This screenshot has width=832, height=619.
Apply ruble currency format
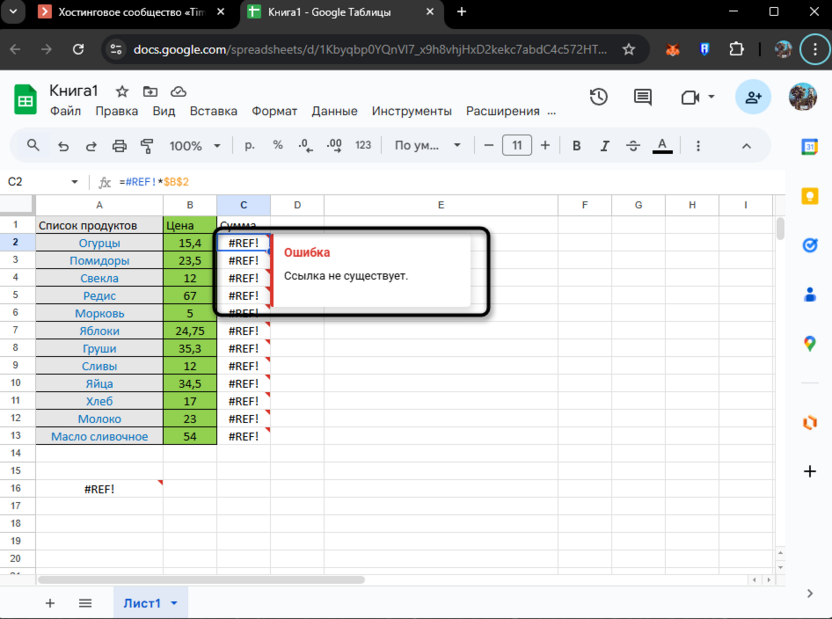coord(249,145)
